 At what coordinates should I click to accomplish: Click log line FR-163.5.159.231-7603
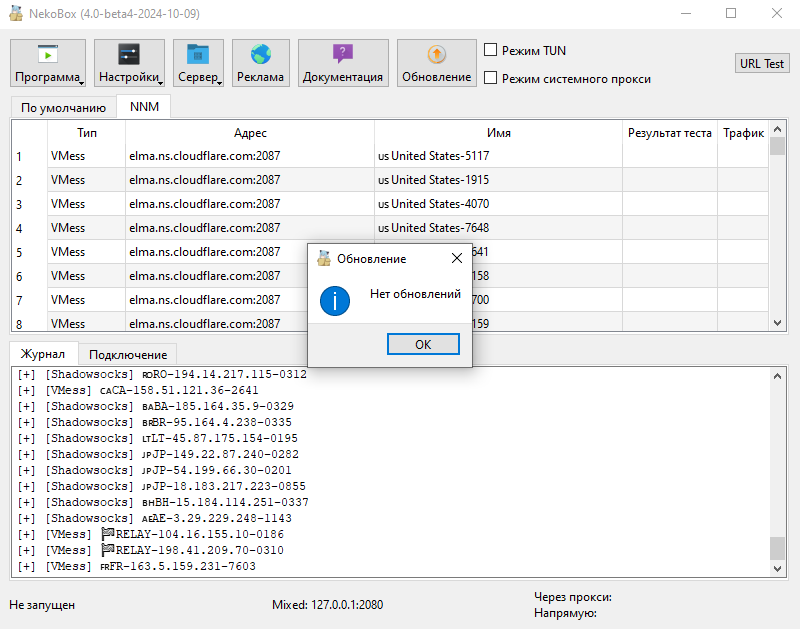click(x=137, y=566)
